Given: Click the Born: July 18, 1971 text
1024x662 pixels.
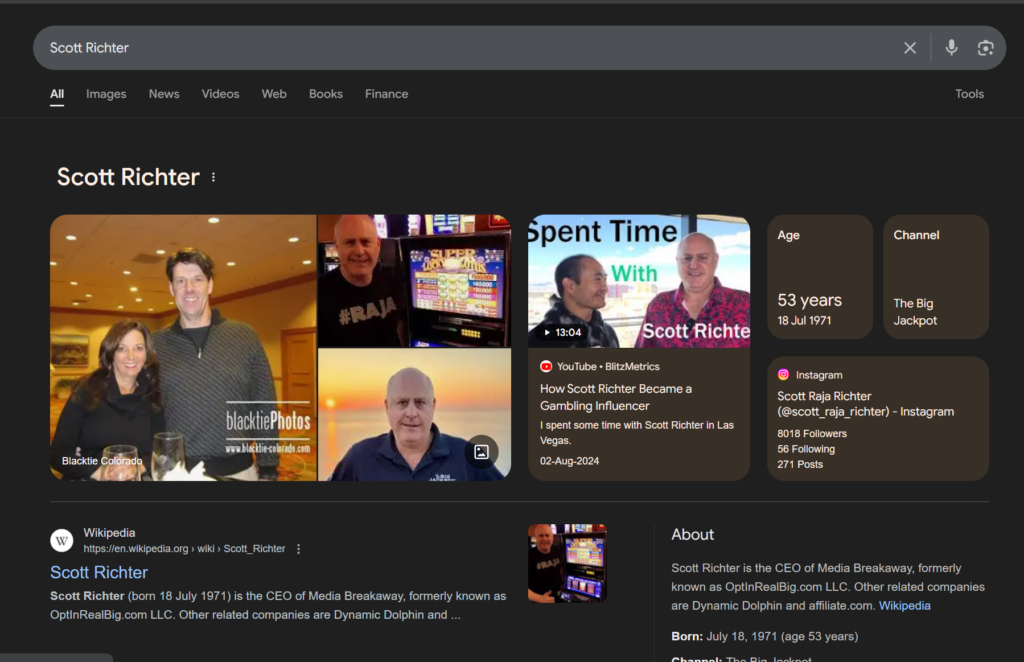Looking at the screenshot, I should (x=765, y=637).
